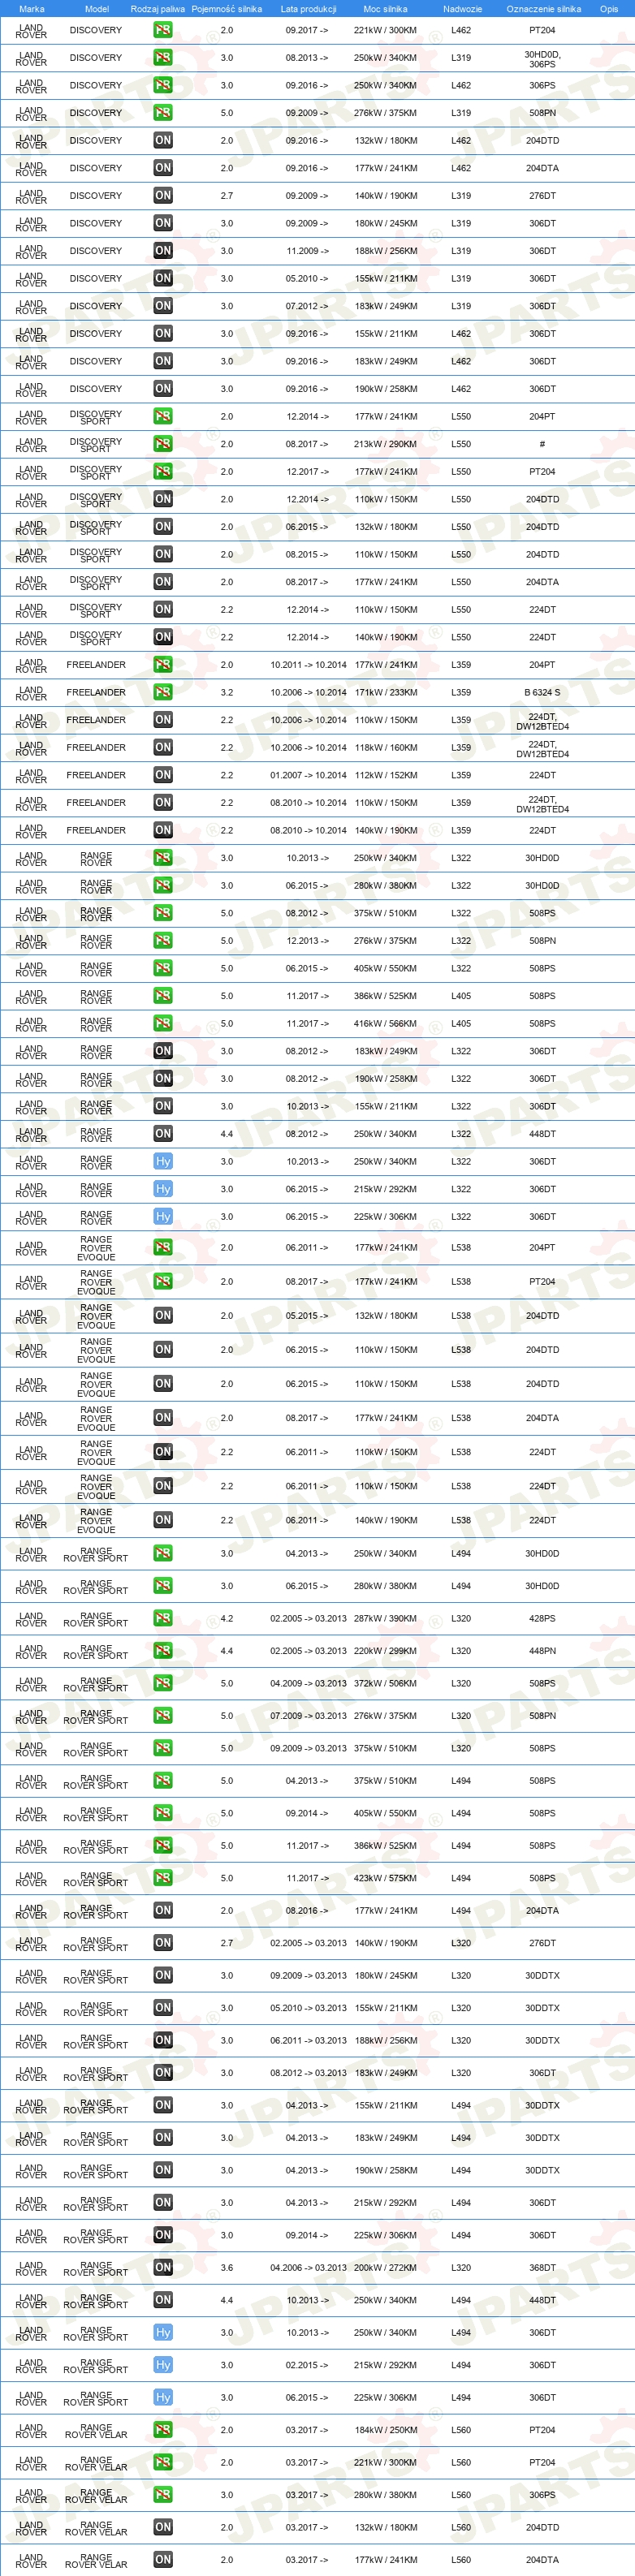Click diesel icon in Velar L560 204DTA row
This screenshot has width=635, height=2576.
(162, 2560)
